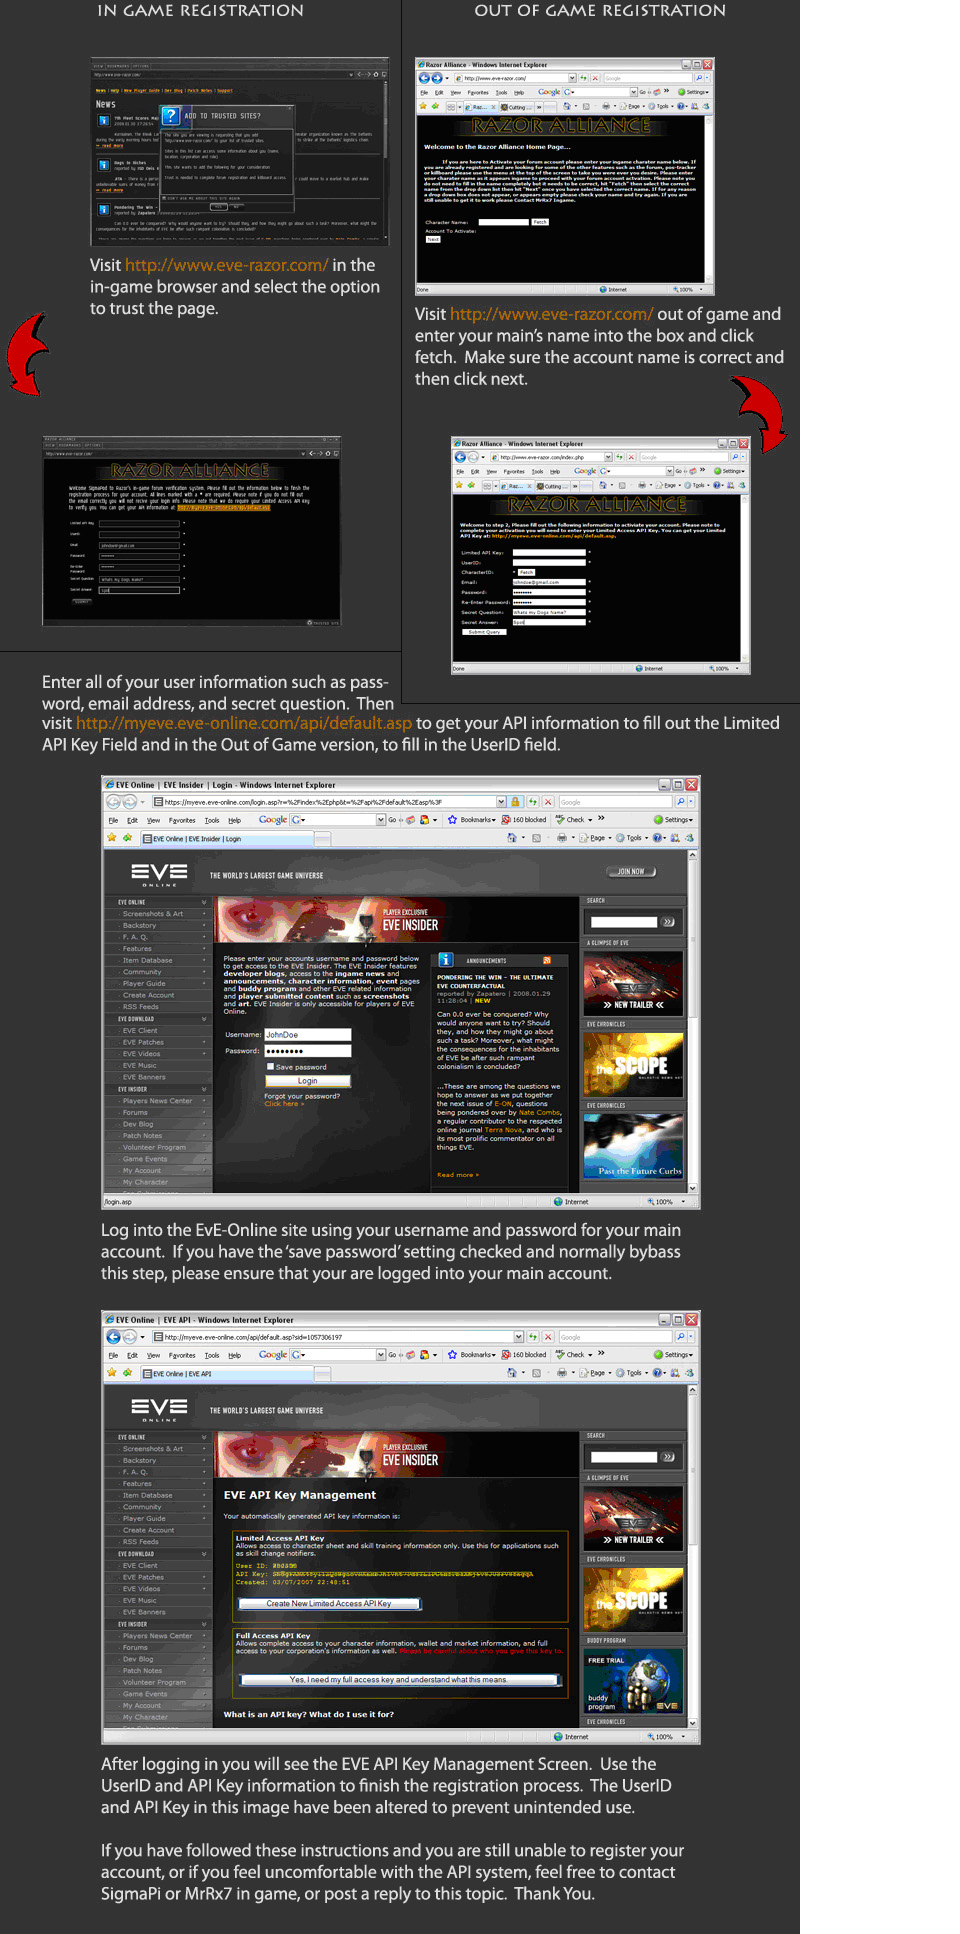Click the Internet zone globe in the EVE API window status bar
Viewport: 960px width, 1934px height.
coord(558,1737)
